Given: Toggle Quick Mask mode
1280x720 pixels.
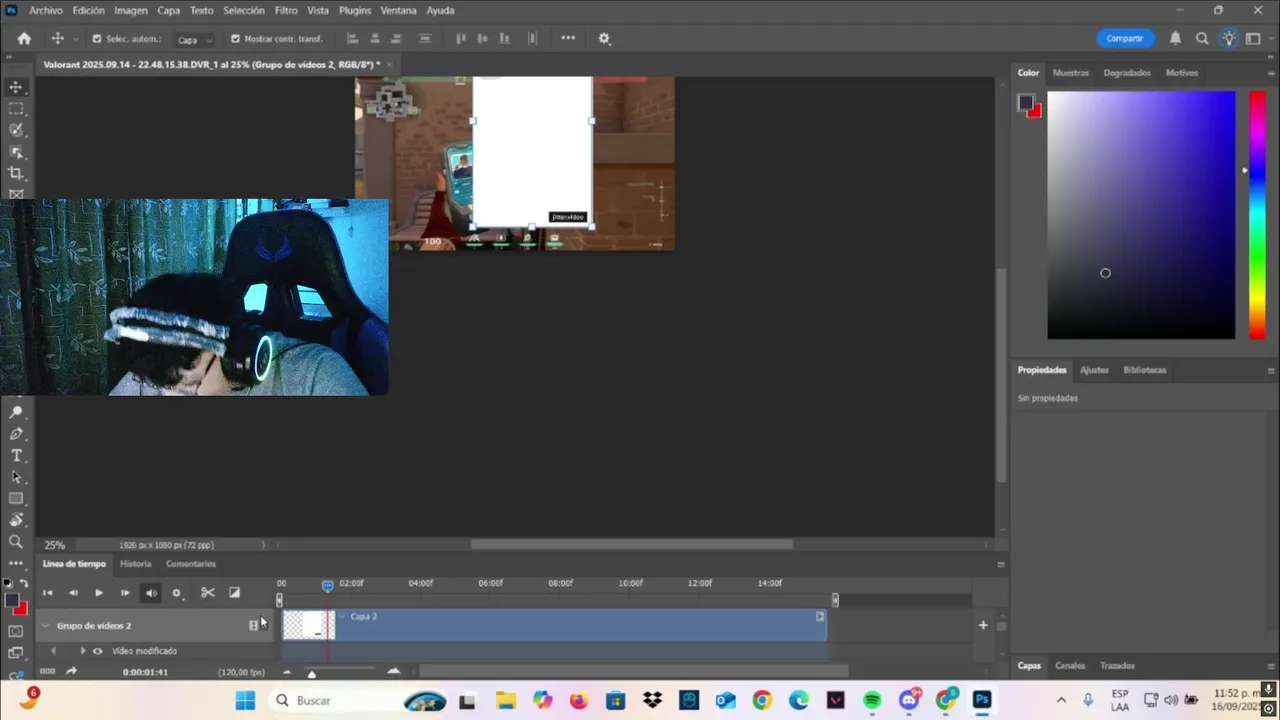Looking at the screenshot, I should click(x=16, y=631).
